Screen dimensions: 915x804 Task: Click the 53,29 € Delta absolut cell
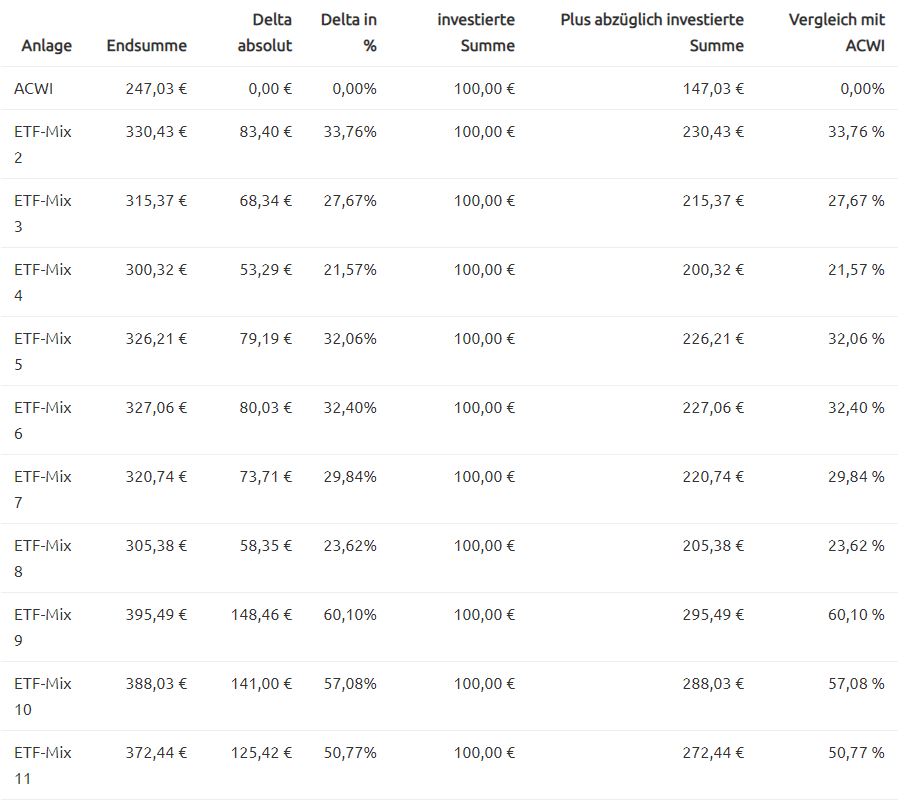pyautogui.click(x=264, y=270)
